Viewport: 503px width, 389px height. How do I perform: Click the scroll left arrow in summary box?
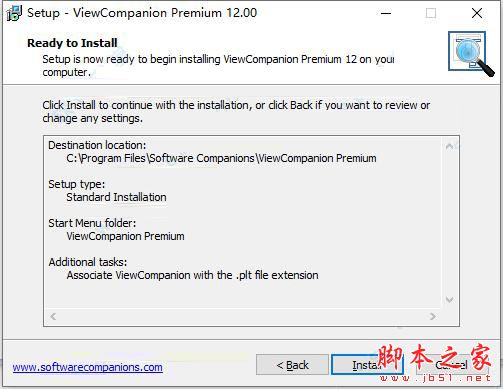pyautogui.click(x=53, y=316)
